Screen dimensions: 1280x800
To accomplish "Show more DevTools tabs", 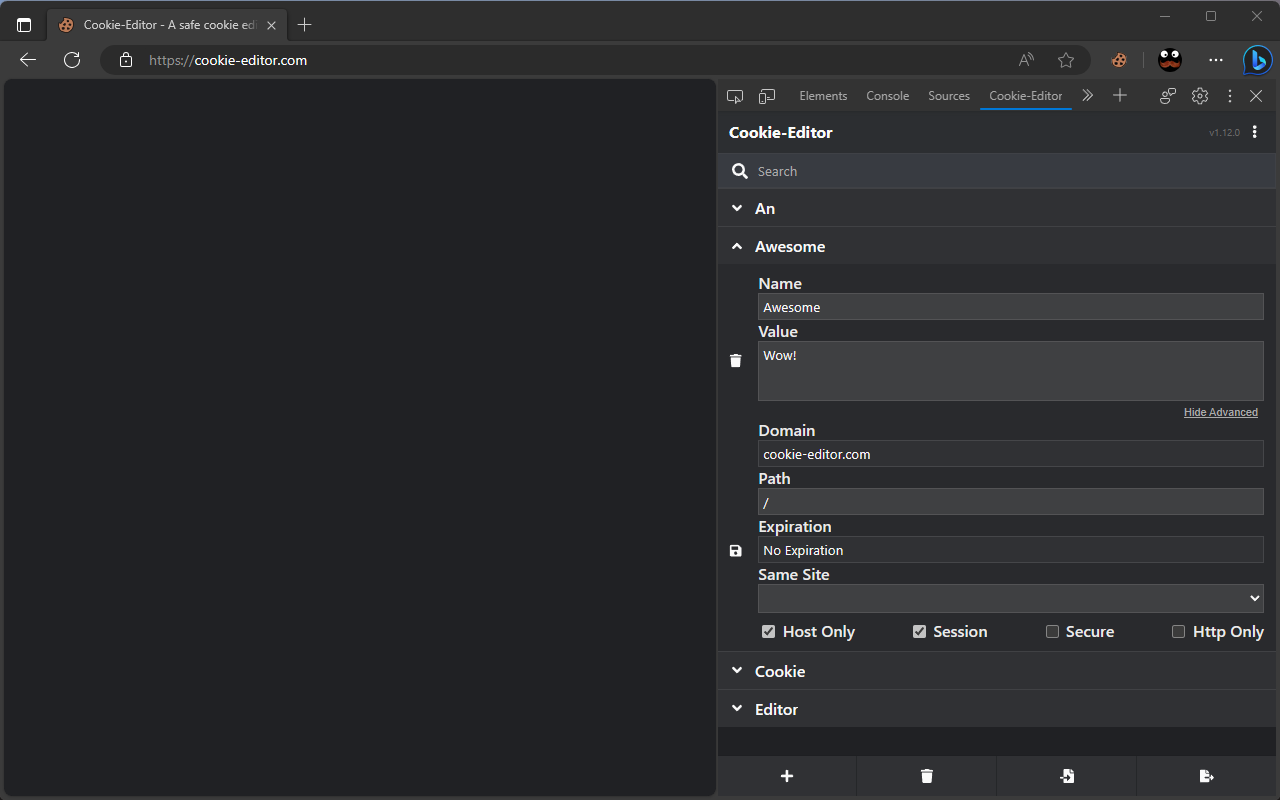I will (1088, 96).
